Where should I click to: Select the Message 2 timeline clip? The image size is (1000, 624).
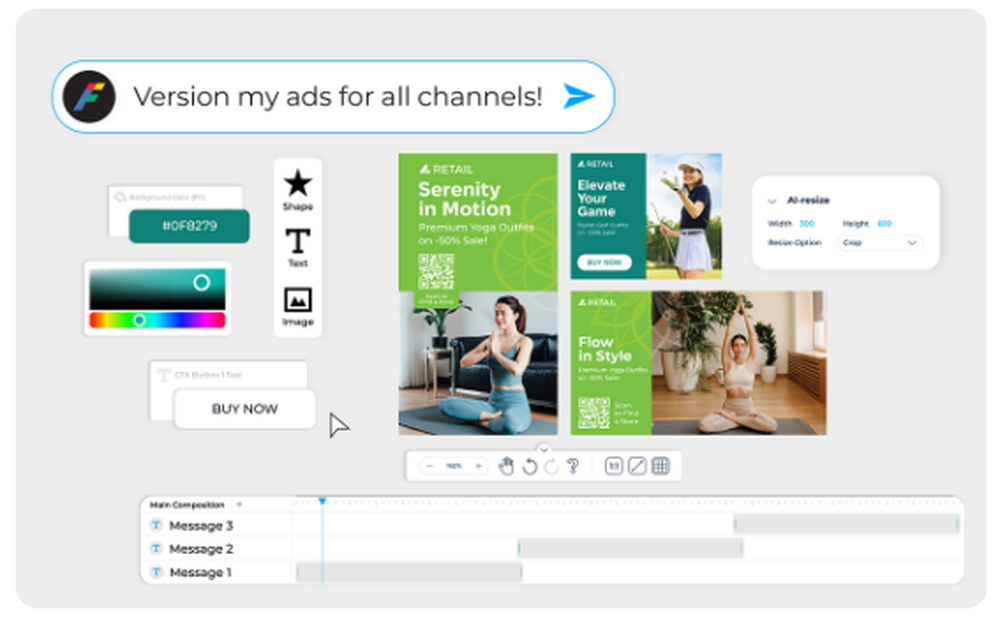(x=630, y=548)
